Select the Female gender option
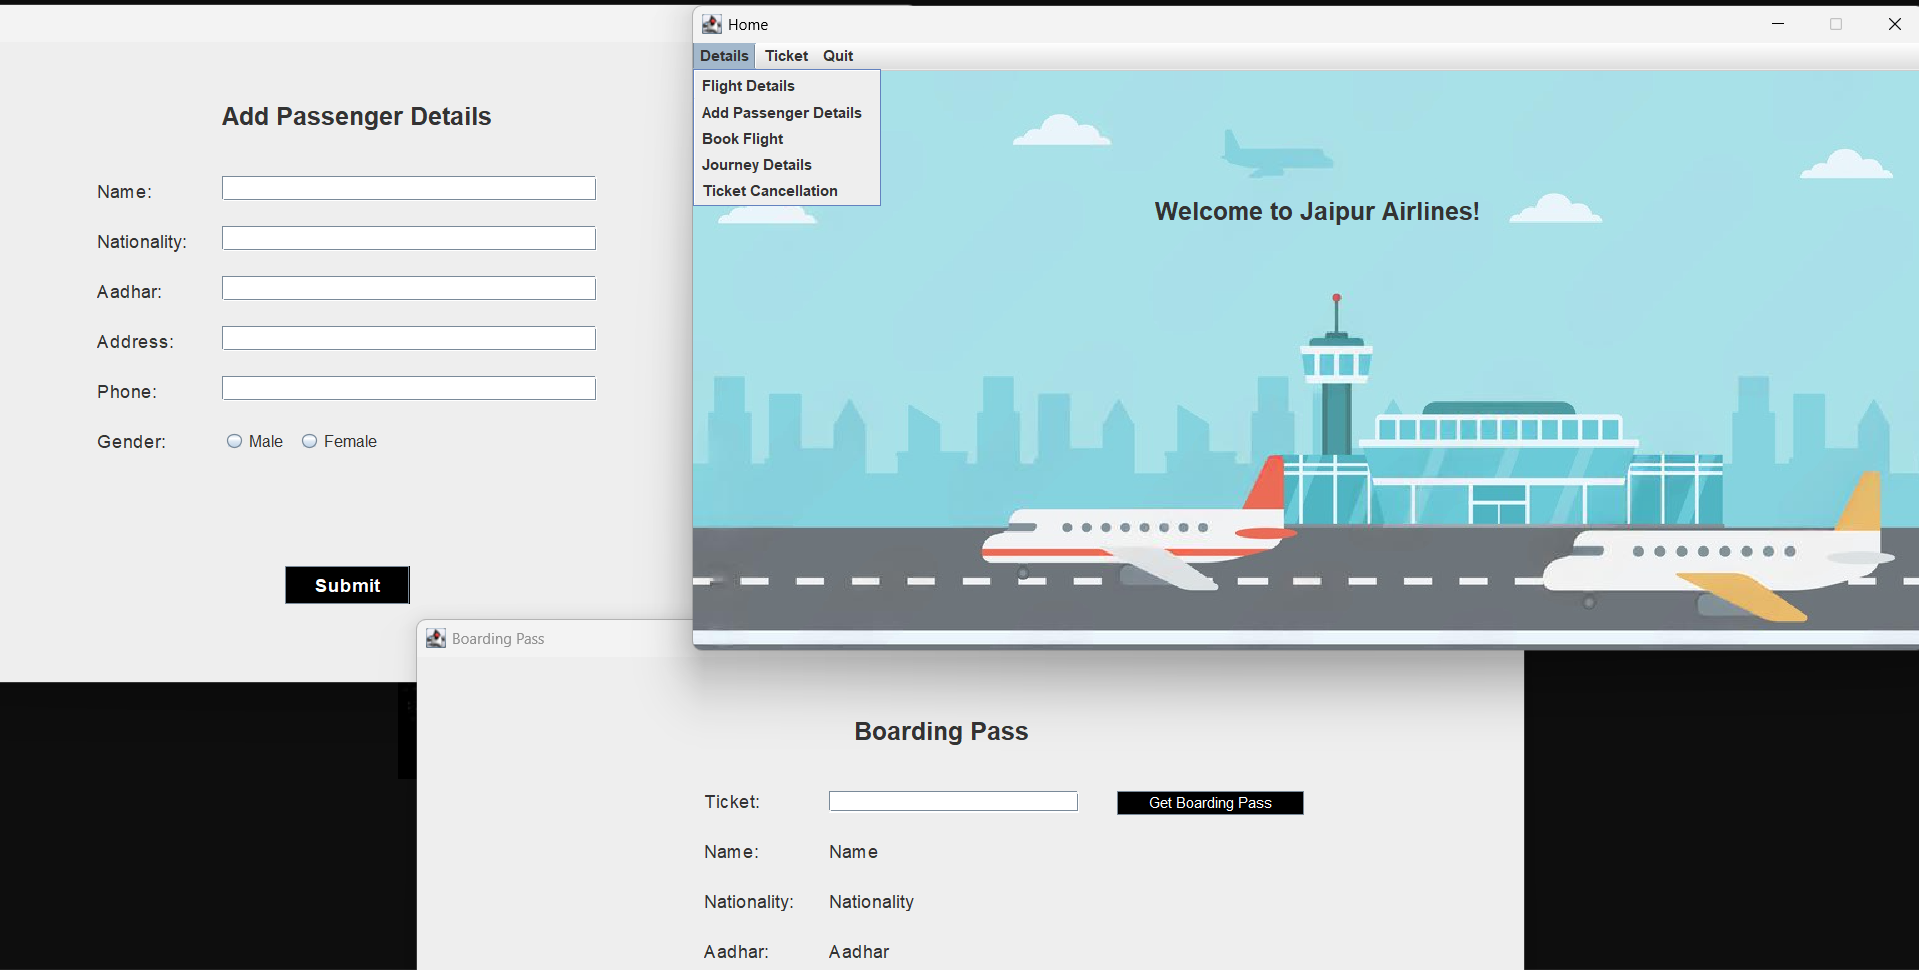Image resolution: width=1919 pixels, height=970 pixels. click(310, 441)
